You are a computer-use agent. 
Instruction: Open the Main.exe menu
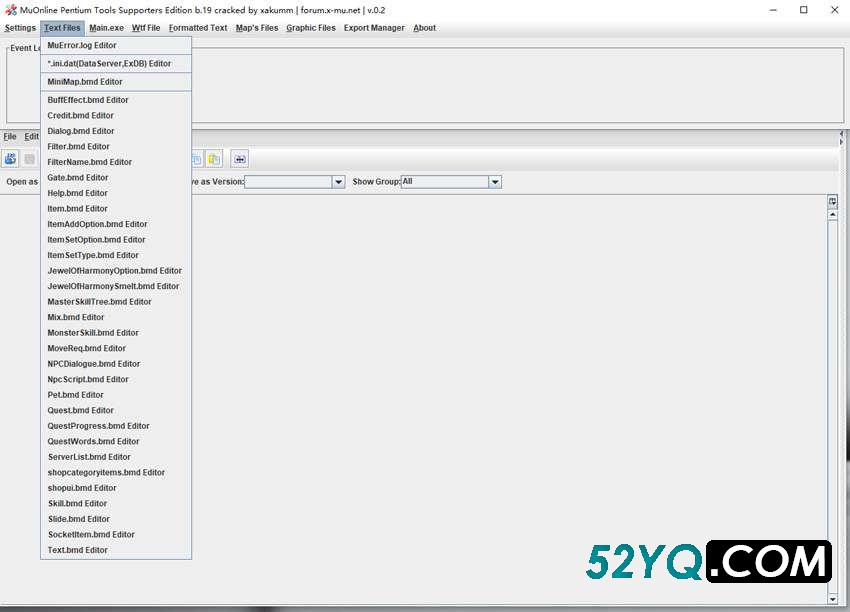point(106,28)
